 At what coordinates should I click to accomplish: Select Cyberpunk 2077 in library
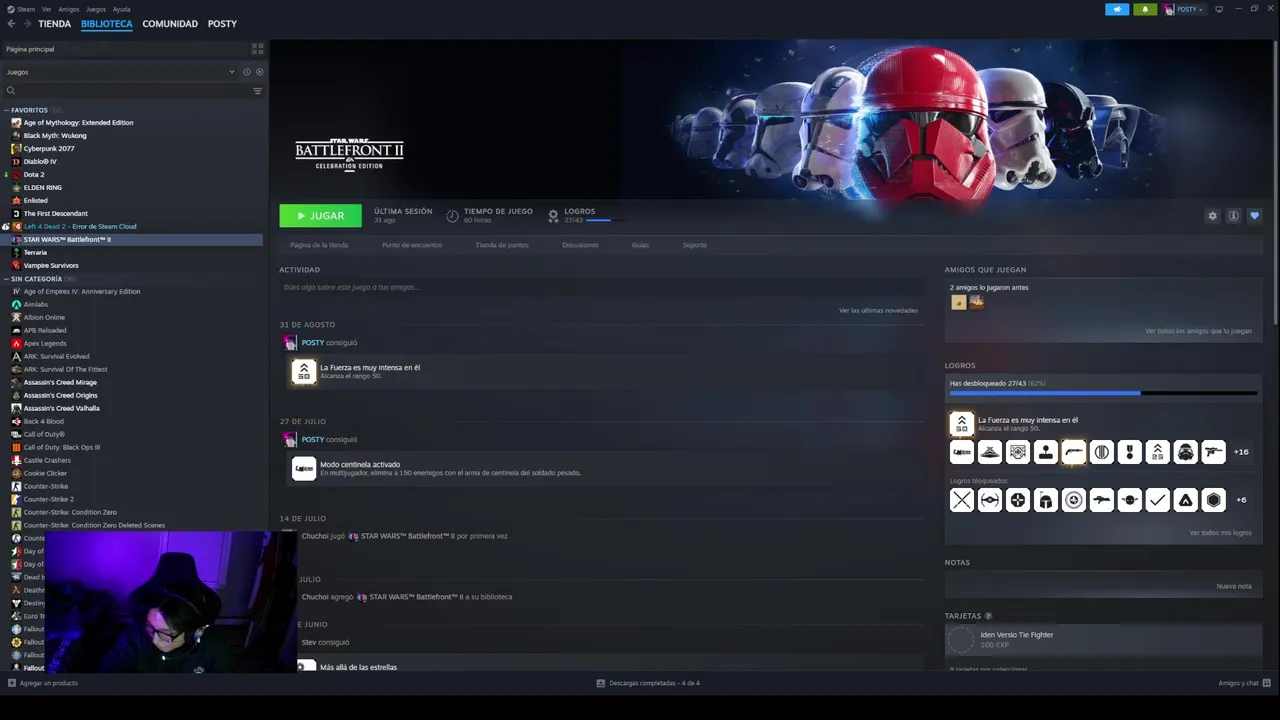[x=49, y=149]
